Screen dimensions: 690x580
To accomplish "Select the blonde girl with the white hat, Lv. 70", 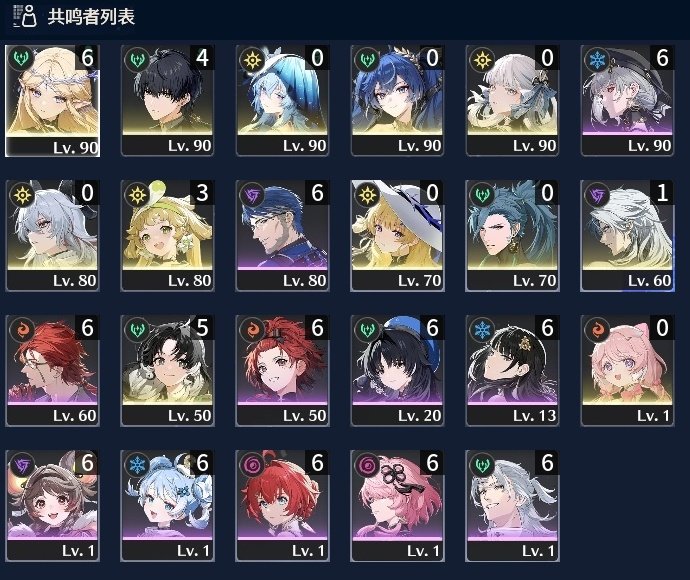I will point(397,235).
